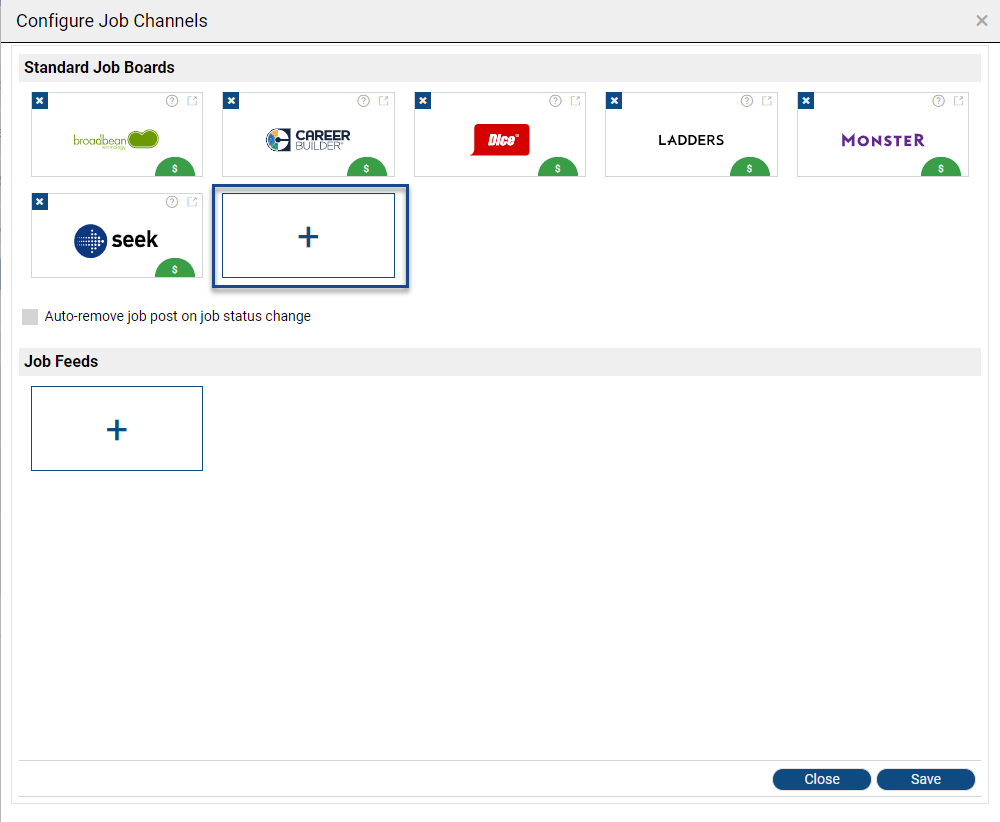Viewport: 1000px width, 822px height.
Task: Remove the Ladders job board
Action: click(x=614, y=101)
